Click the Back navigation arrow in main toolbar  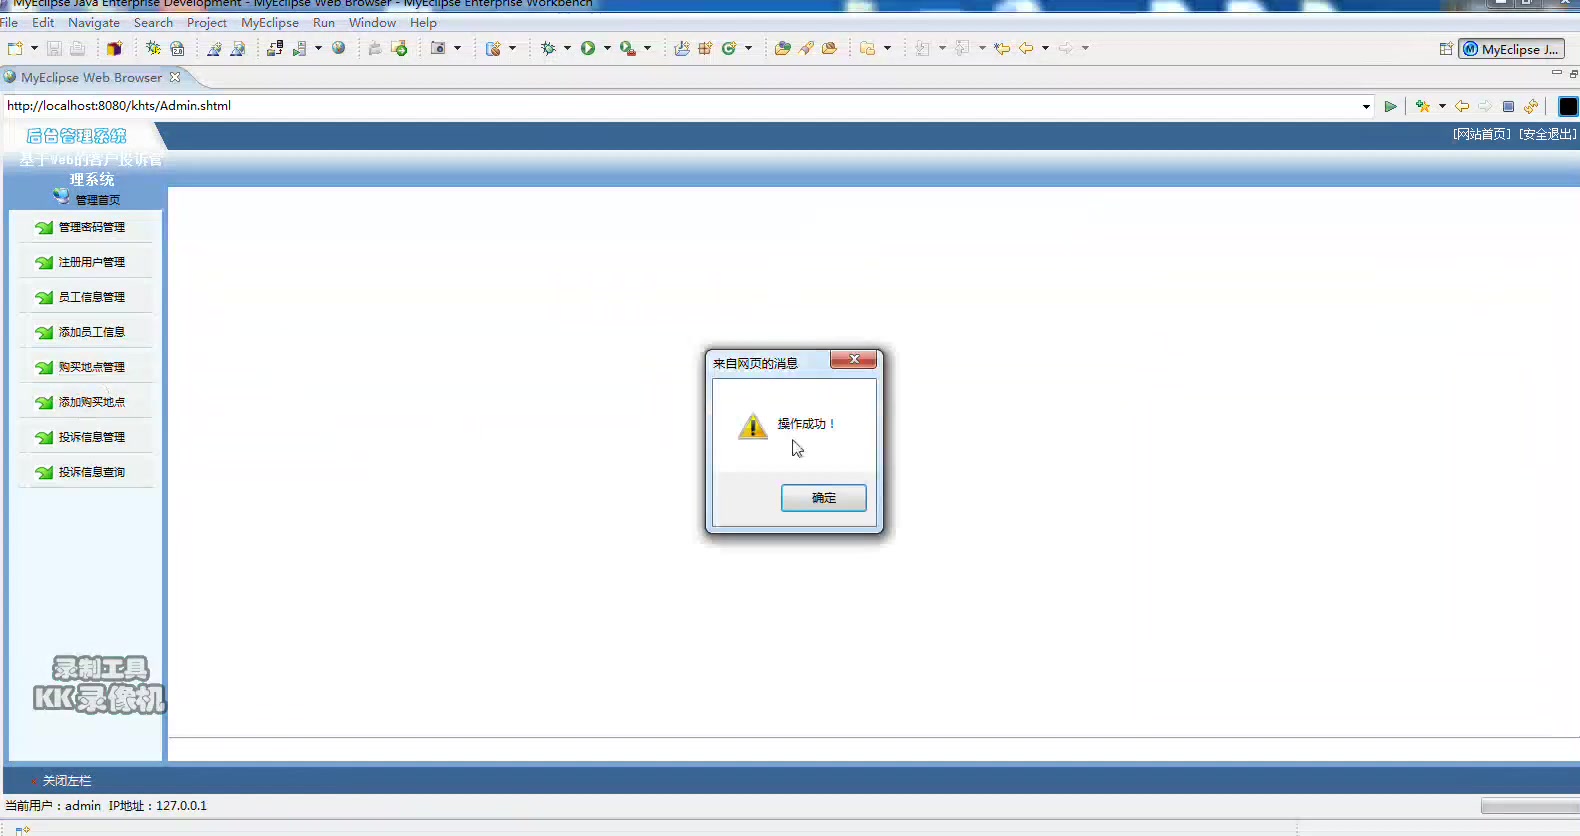tap(1026, 48)
